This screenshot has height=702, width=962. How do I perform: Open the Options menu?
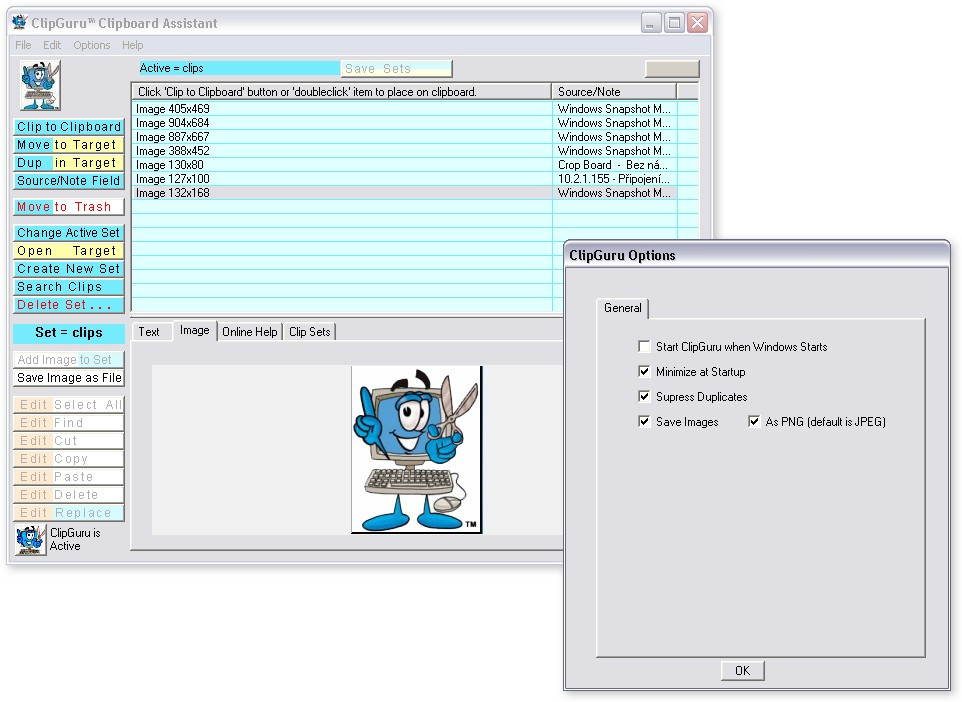click(91, 45)
